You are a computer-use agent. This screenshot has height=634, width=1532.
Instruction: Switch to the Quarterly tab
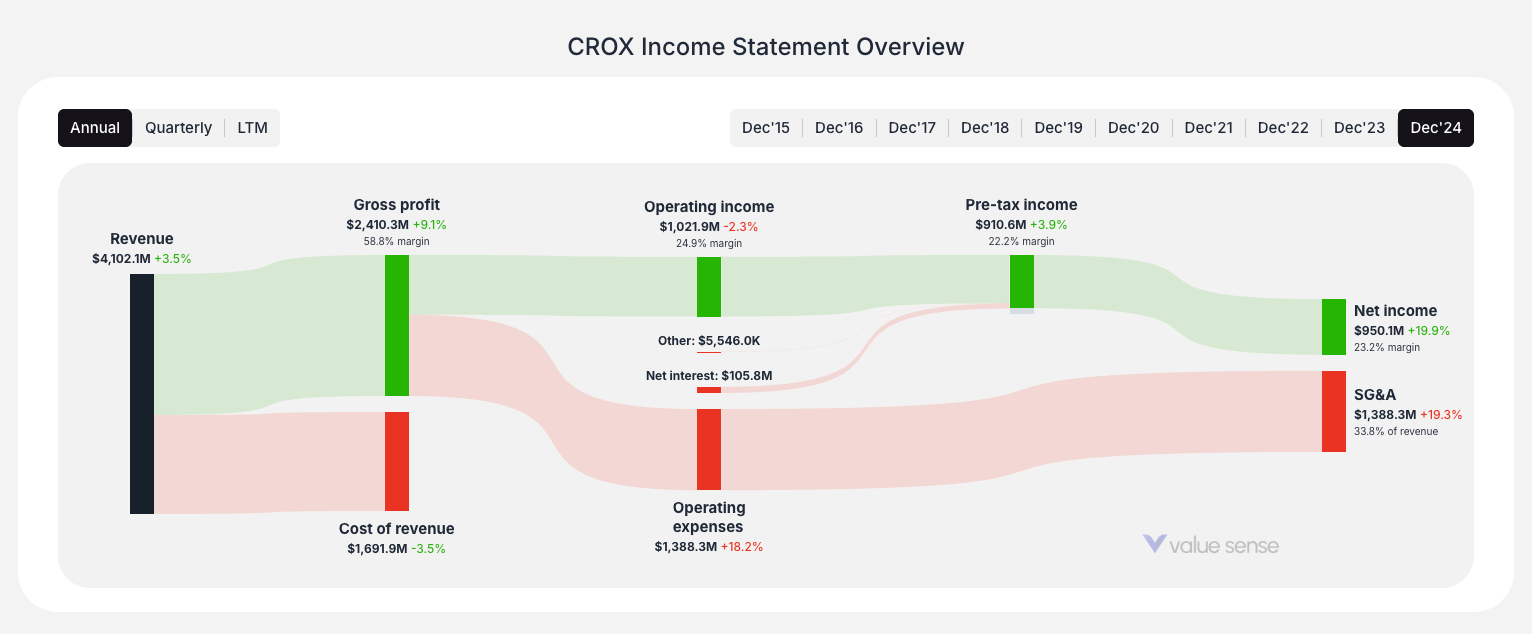click(178, 128)
